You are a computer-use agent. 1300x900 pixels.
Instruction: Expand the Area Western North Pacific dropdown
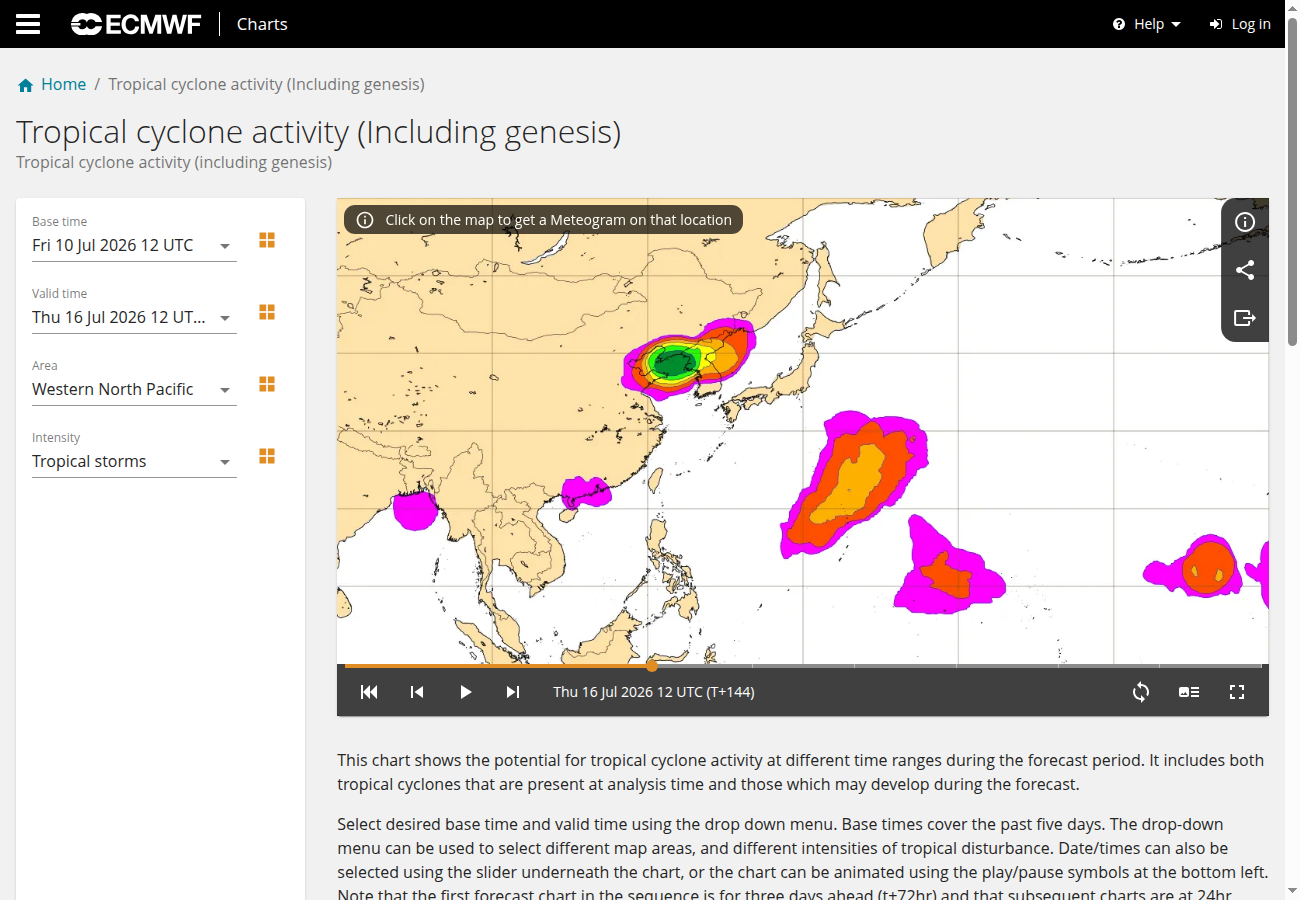point(134,390)
